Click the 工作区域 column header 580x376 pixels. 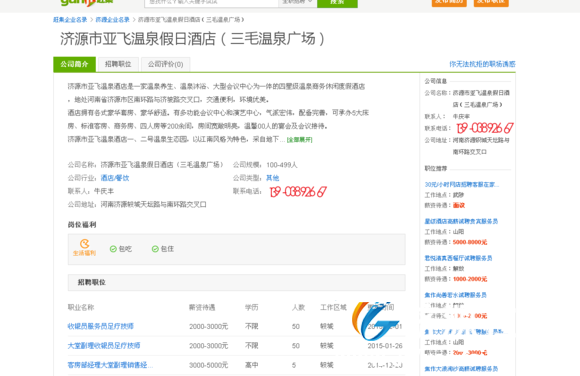click(333, 307)
